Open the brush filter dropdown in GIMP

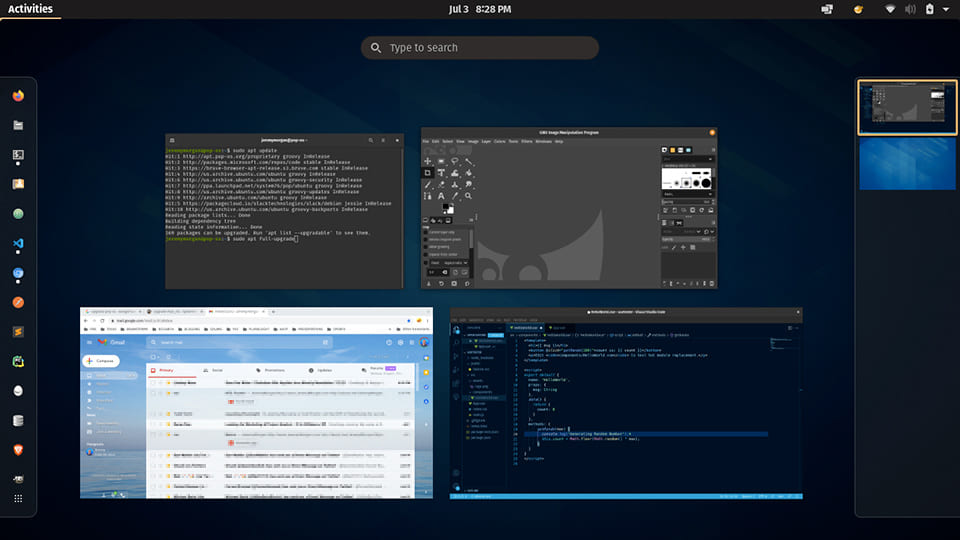tap(688, 159)
